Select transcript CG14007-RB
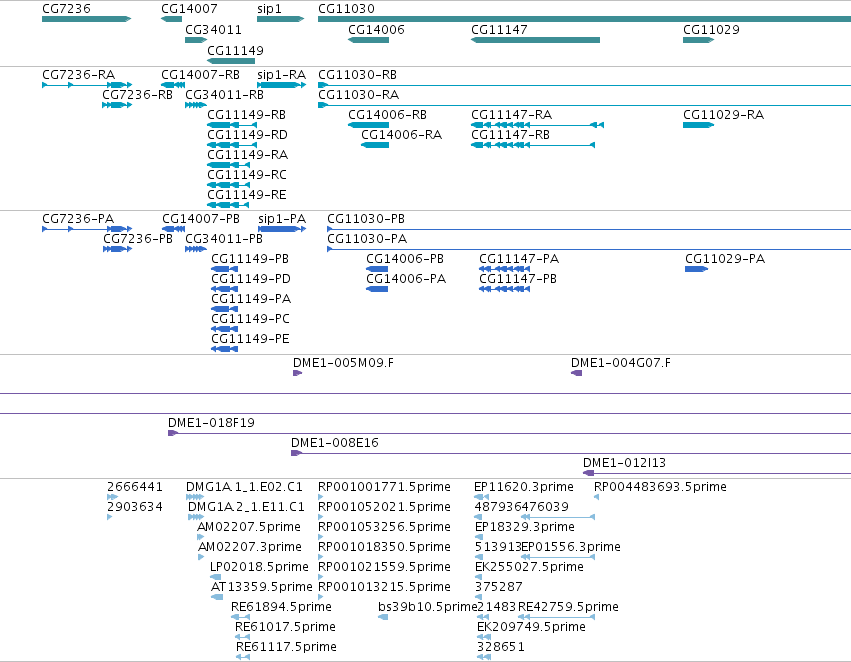This screenshot has height=662, width=851. 173,85
